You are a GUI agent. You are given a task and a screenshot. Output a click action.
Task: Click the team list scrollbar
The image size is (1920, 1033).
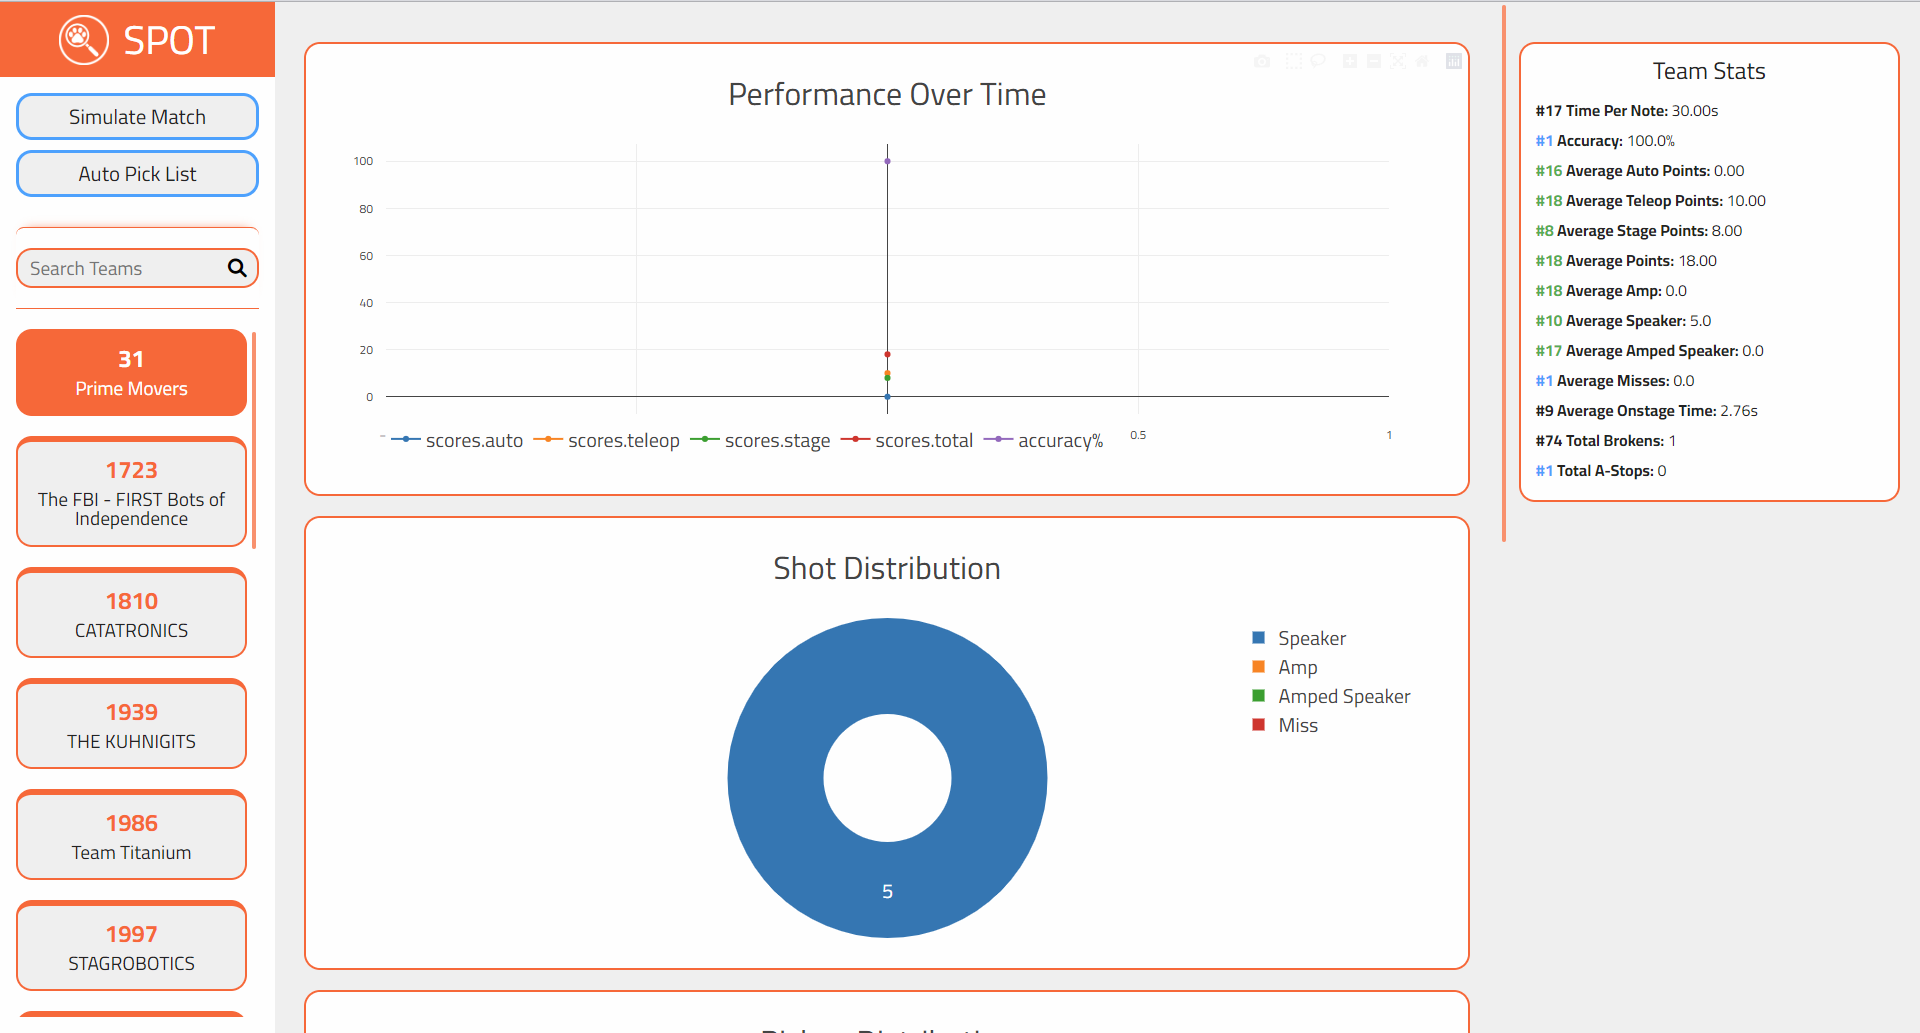[x=254, y=440]
